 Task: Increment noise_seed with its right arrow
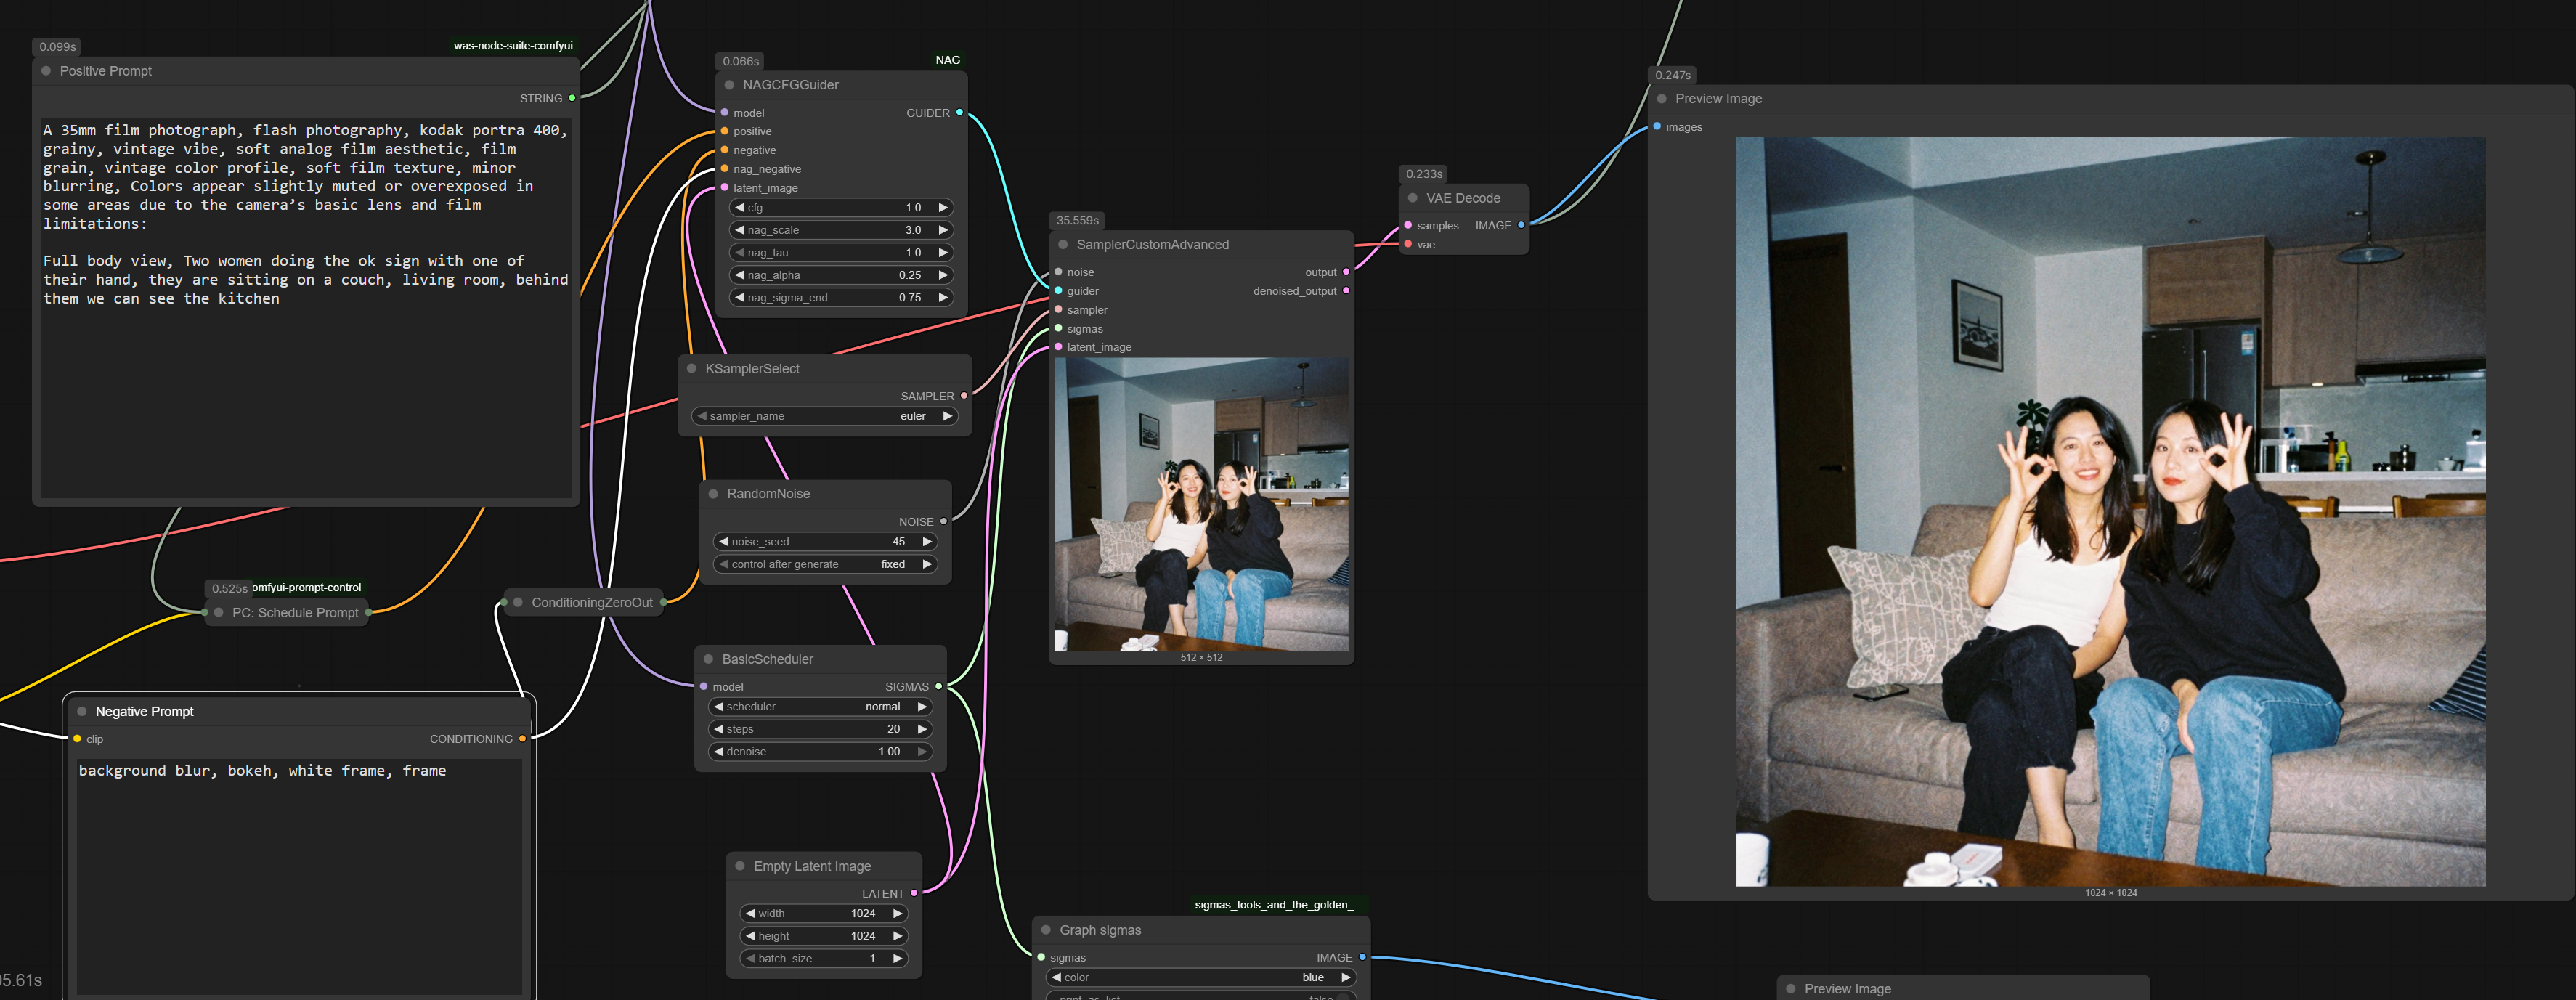[927, 542]
